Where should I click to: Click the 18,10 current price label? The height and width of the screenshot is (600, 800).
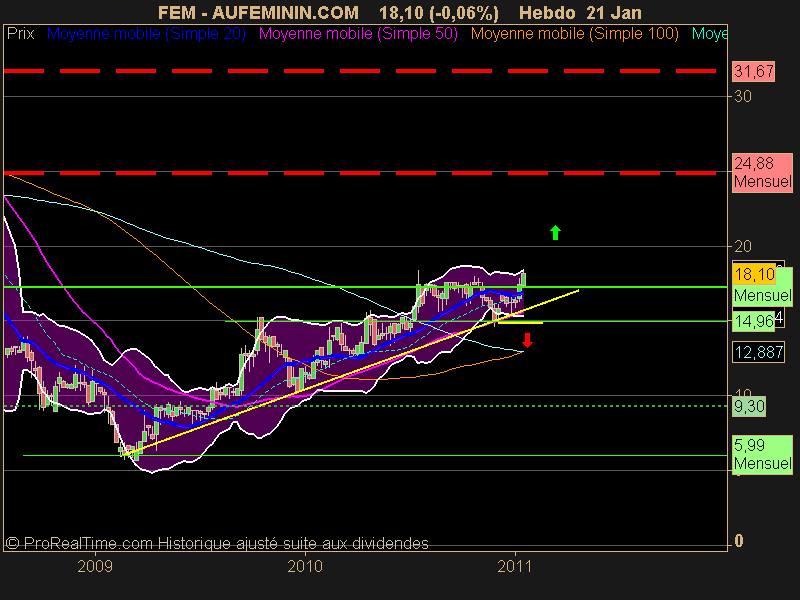tap(754, 274)
